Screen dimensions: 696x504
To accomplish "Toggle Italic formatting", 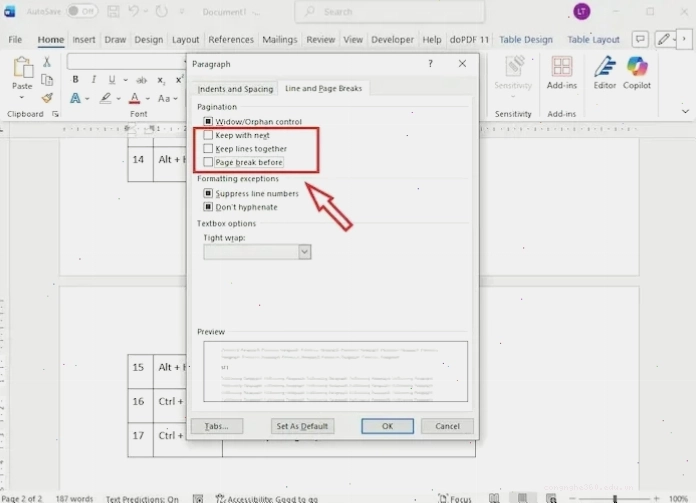I will (x=93, y=79).
